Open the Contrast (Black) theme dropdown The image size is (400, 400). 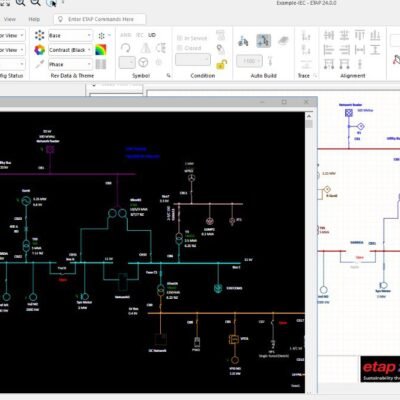(x=70, y=50)
